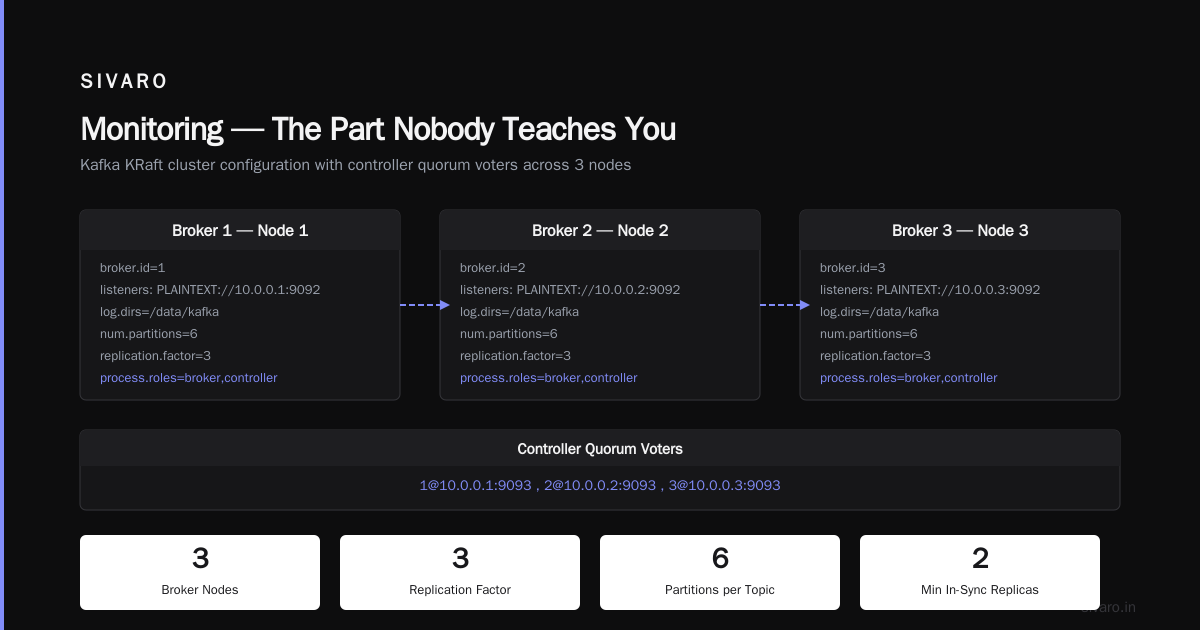Click the listeners line in Broker 1
The height and width of the screenshot is (630, 1200).
pos(210,290)
